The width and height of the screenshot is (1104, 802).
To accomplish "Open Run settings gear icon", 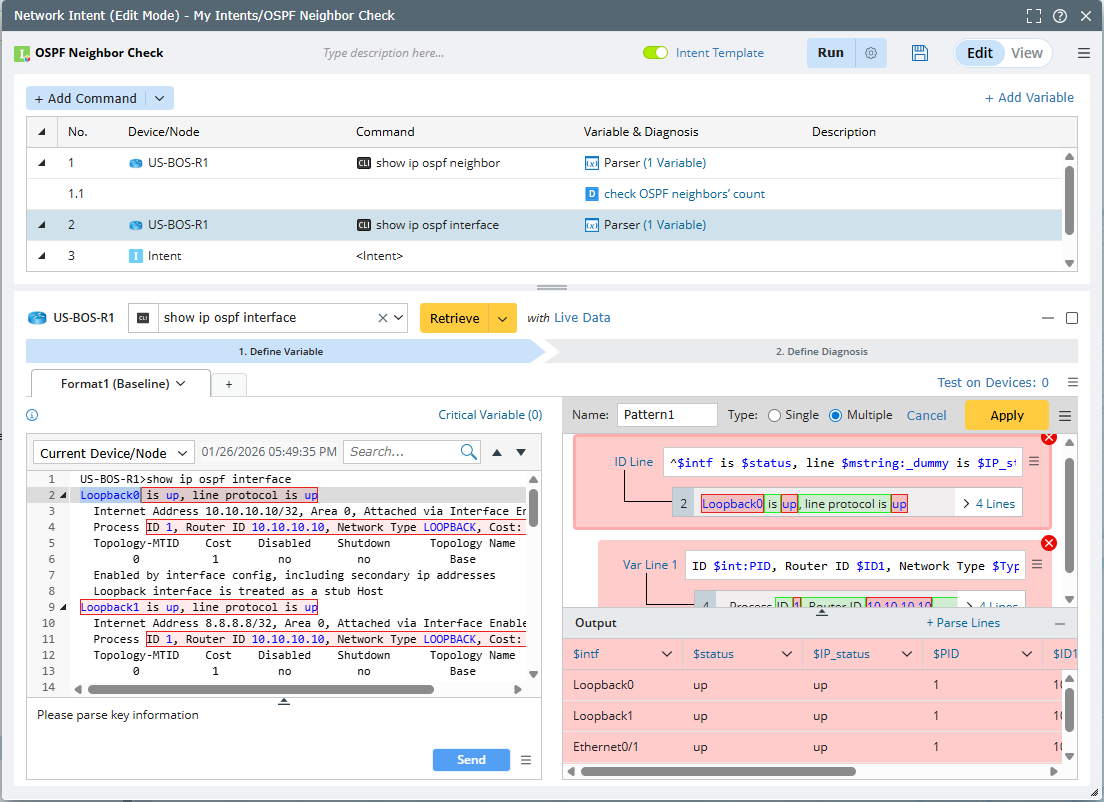I will pyautogui.click(x=871, y=53).
